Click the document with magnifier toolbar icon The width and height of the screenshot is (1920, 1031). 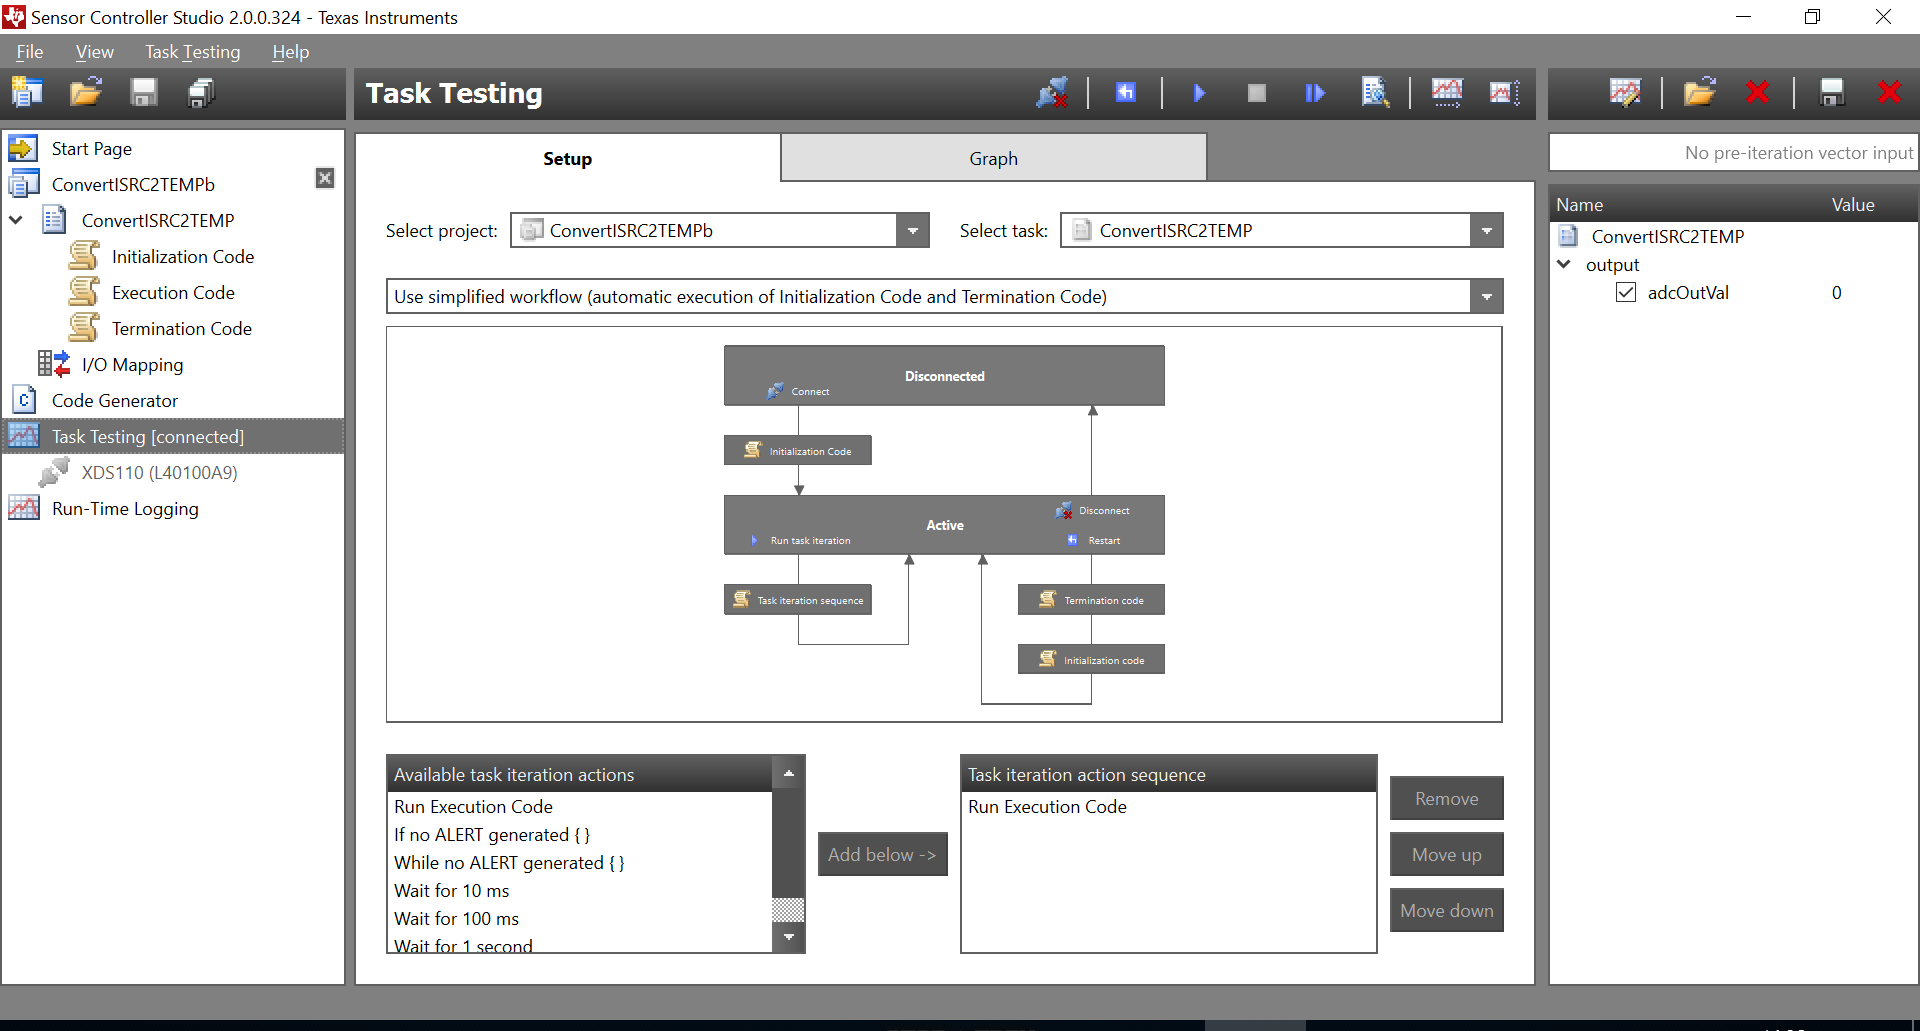pos(1376,93)
